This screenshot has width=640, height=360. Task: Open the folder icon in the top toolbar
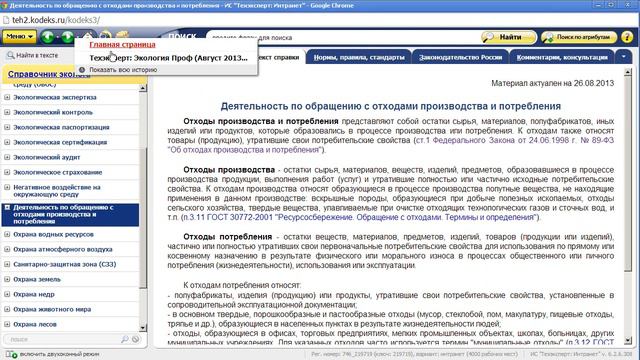(122, 34)
